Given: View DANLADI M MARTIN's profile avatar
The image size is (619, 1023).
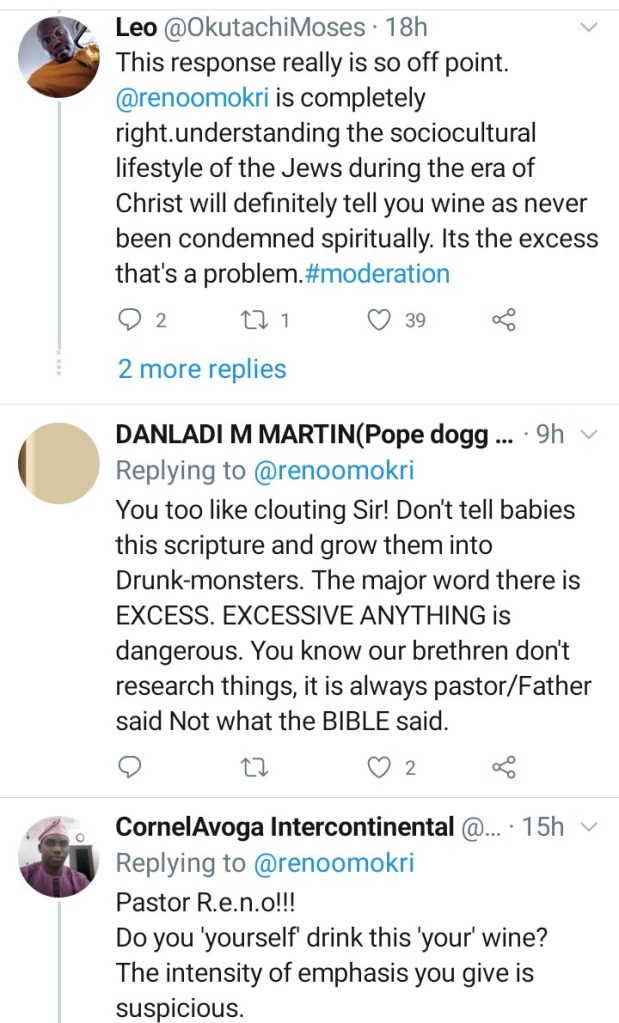Looking at the screenshot, I should point(60,462).
